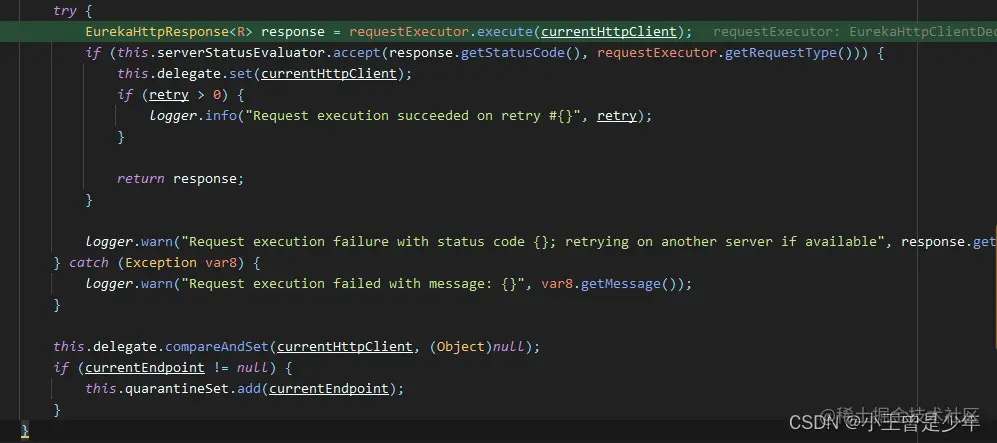Click currentHttpClient inside the execute call

tap(609, 32)
